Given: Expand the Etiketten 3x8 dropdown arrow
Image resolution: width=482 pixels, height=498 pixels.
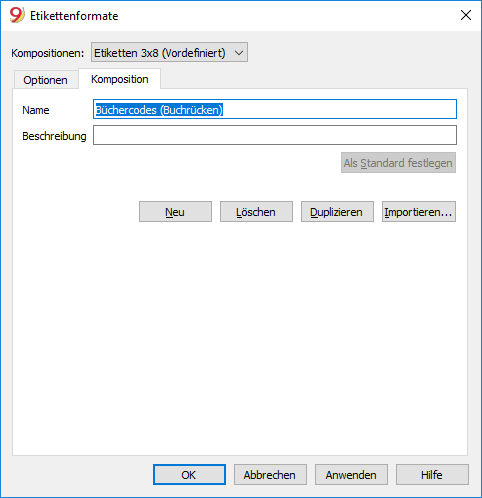Looking at the screenshot, I should [x=239, y=53].
